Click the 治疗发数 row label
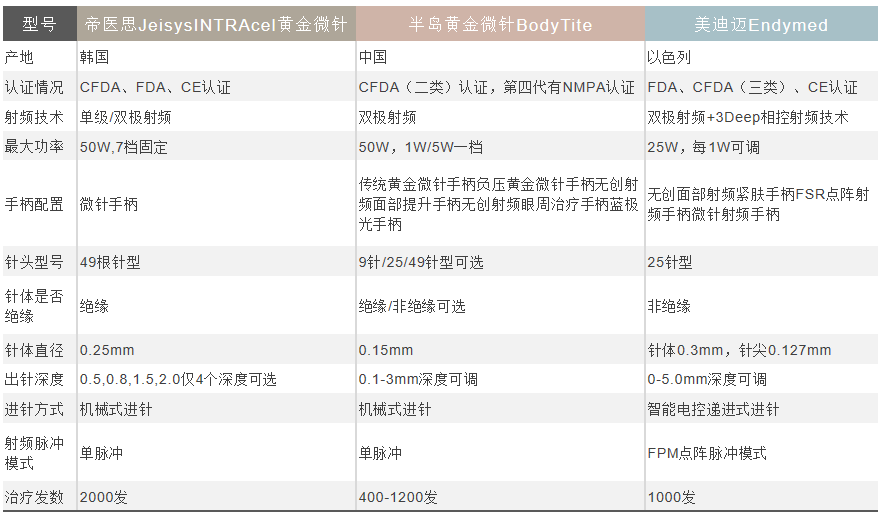This screenshot has height=518, width=883. point(39,497)
